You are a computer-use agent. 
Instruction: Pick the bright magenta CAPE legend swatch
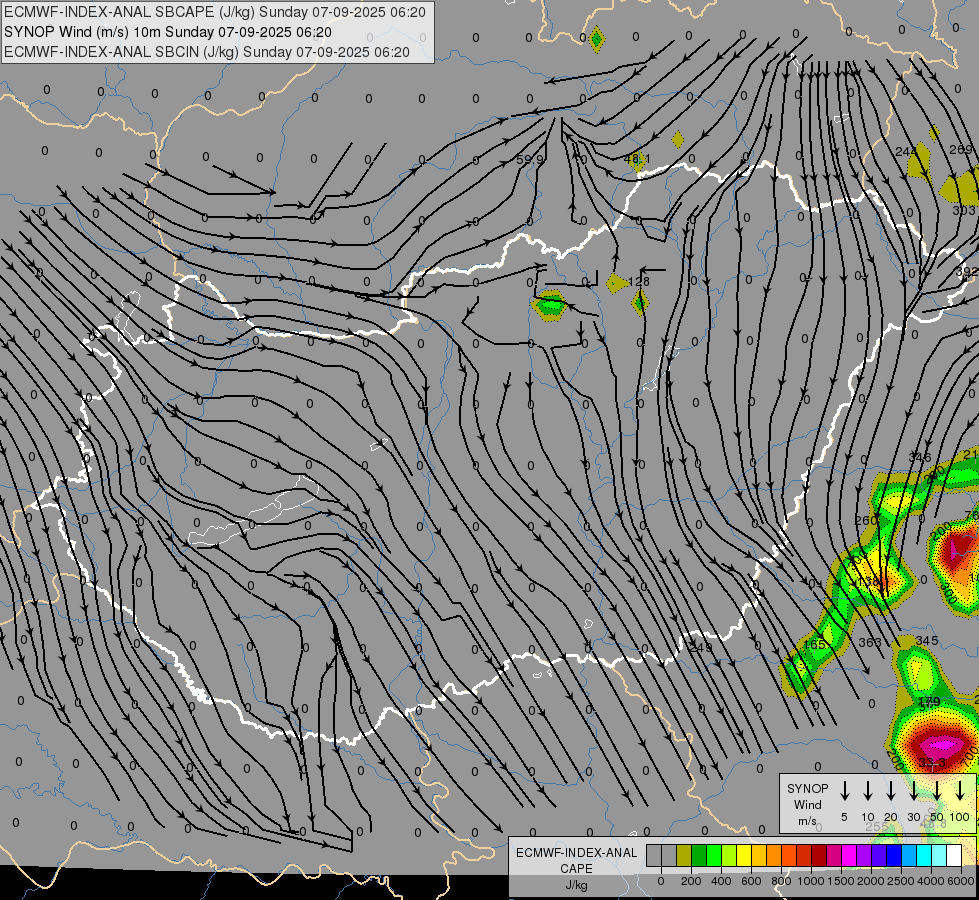point(849,855)
